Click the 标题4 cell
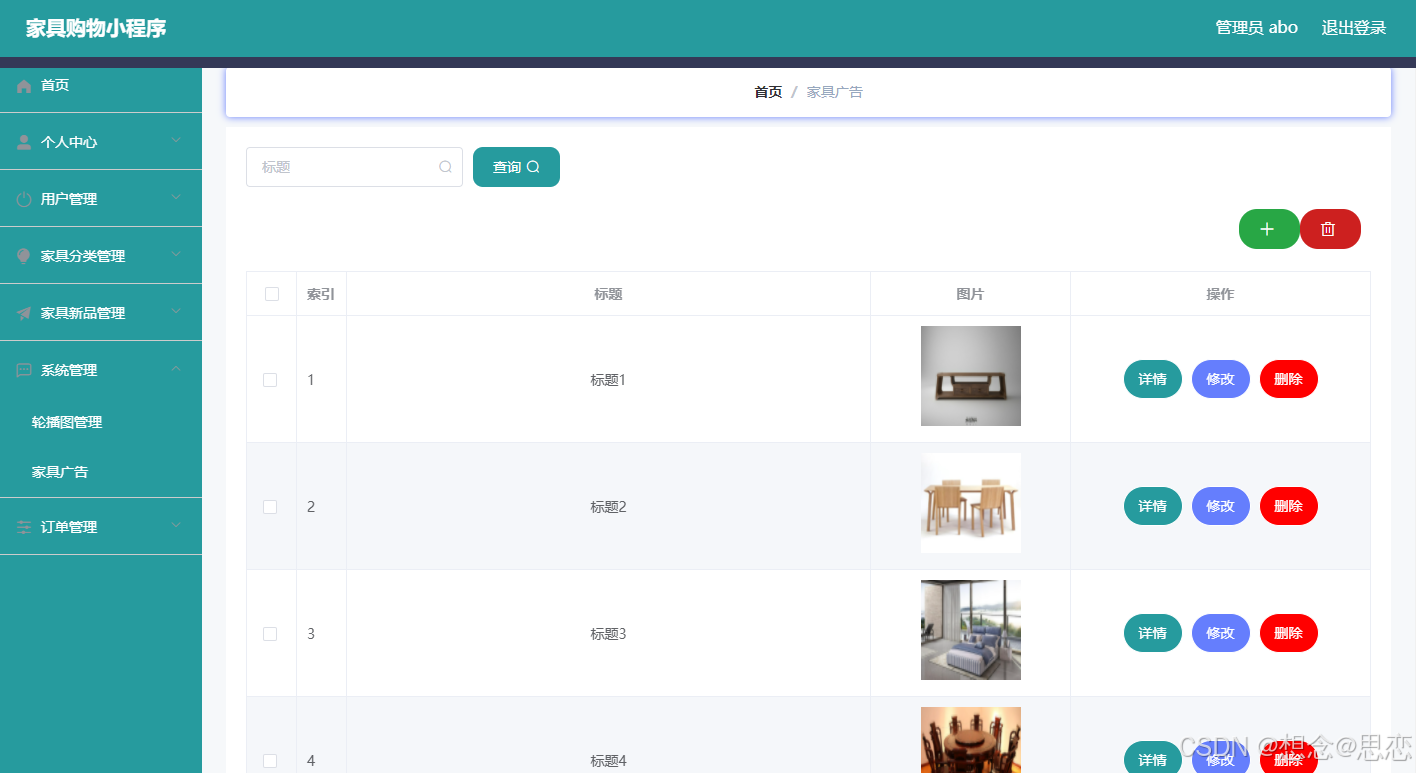Image resolution: width=1416 pixels, height=773 pixels. tap(608, 761)
